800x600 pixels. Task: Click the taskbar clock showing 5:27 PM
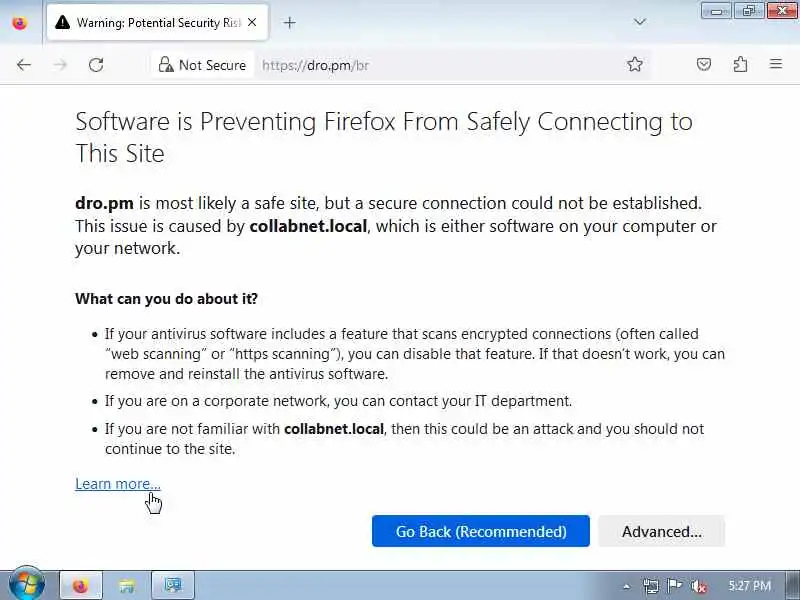click(x=749, y=586)
